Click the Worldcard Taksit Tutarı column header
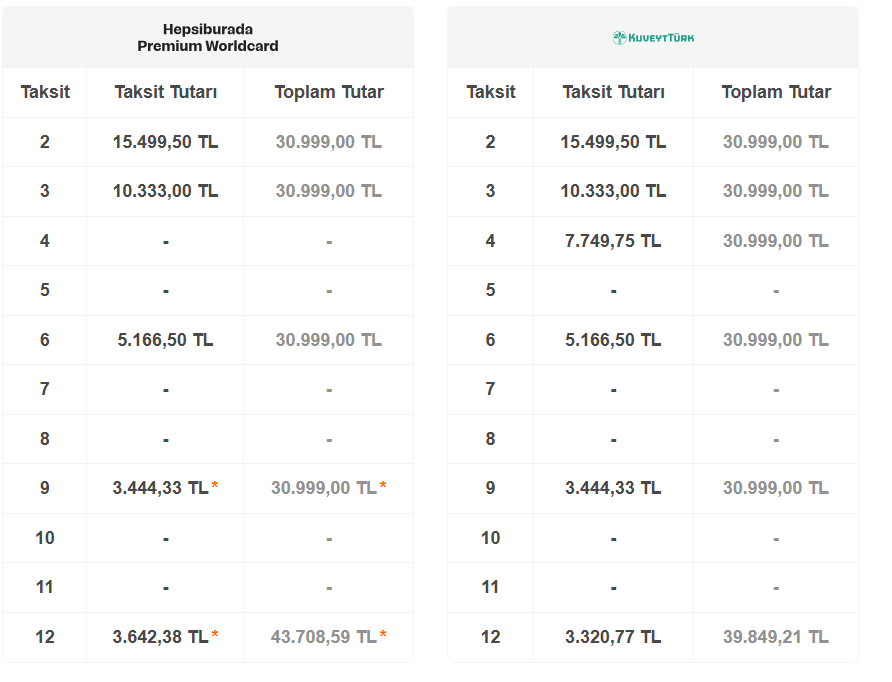Screen dimensions: 892x682 [x=165, y=92]
